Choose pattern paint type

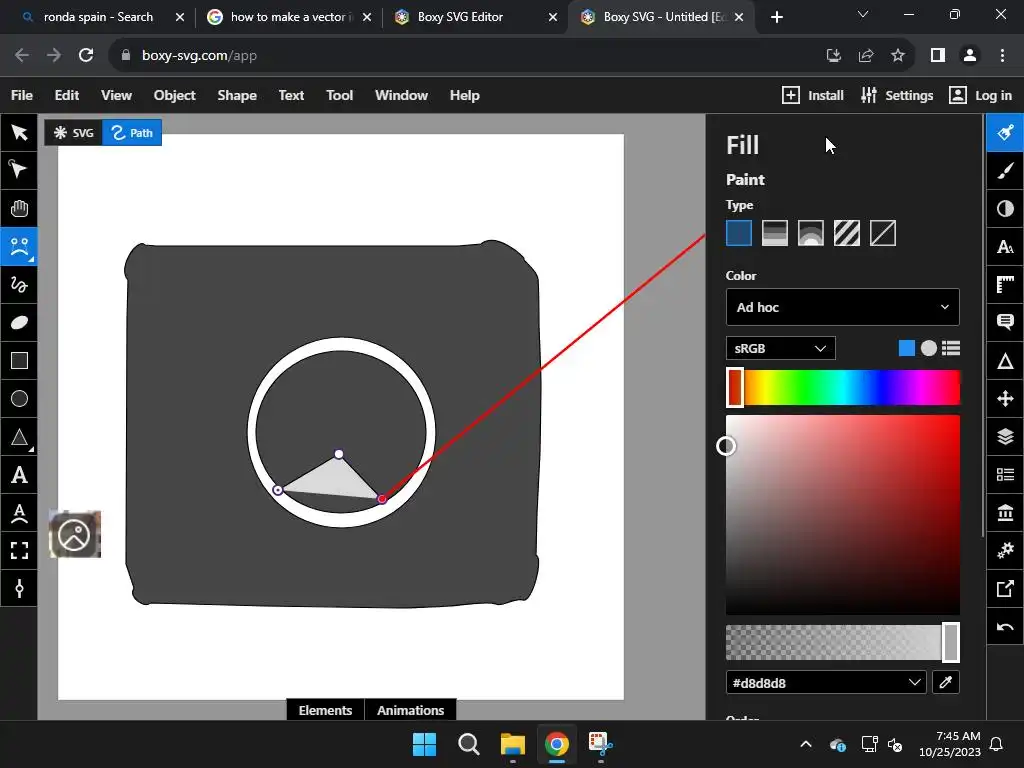(x=846, y=233)
